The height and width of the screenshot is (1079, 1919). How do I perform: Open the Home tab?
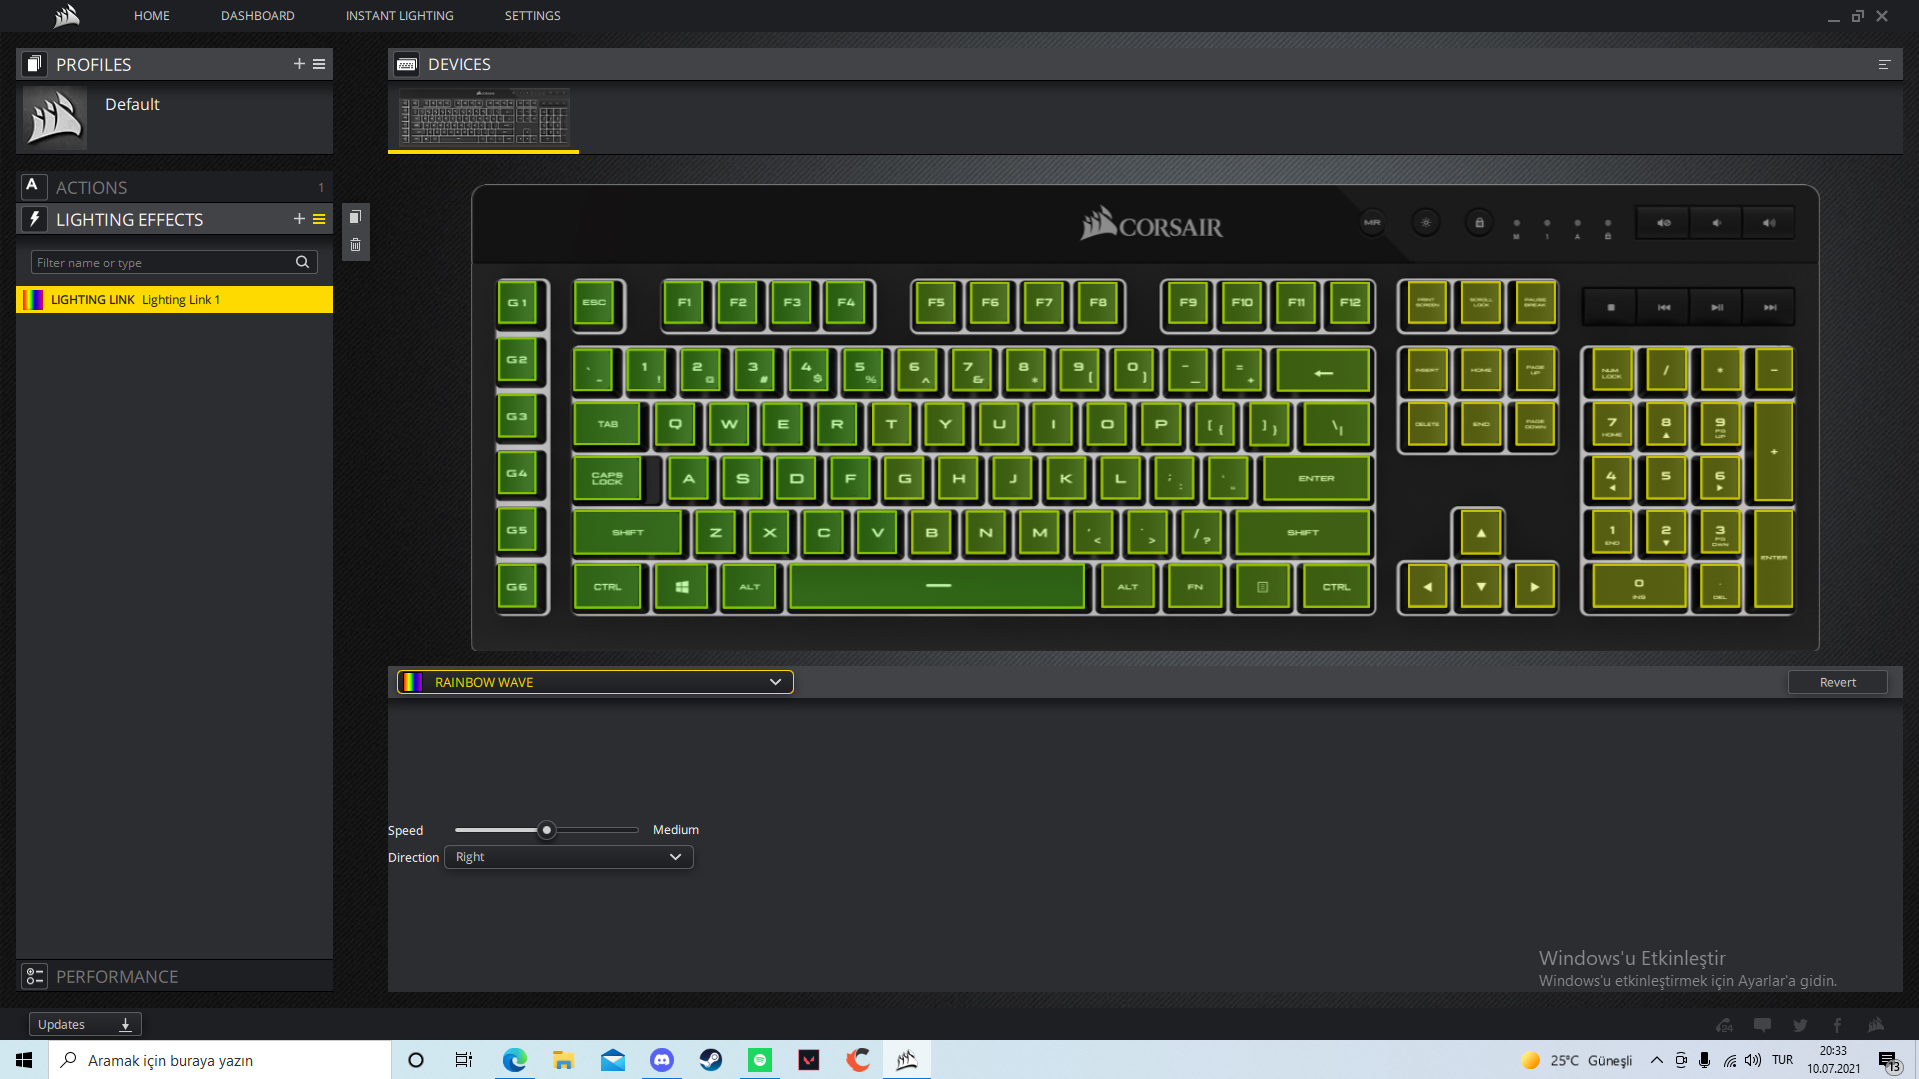click(x=152, y=15)
